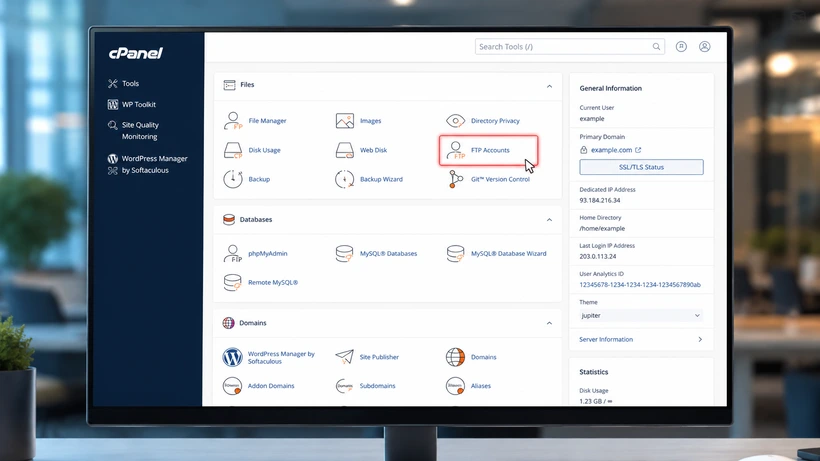Image resolution: width=820 pixels, height=461 pixels.
Task: Click the Statistics heading
Action: [x=594, y=372]
